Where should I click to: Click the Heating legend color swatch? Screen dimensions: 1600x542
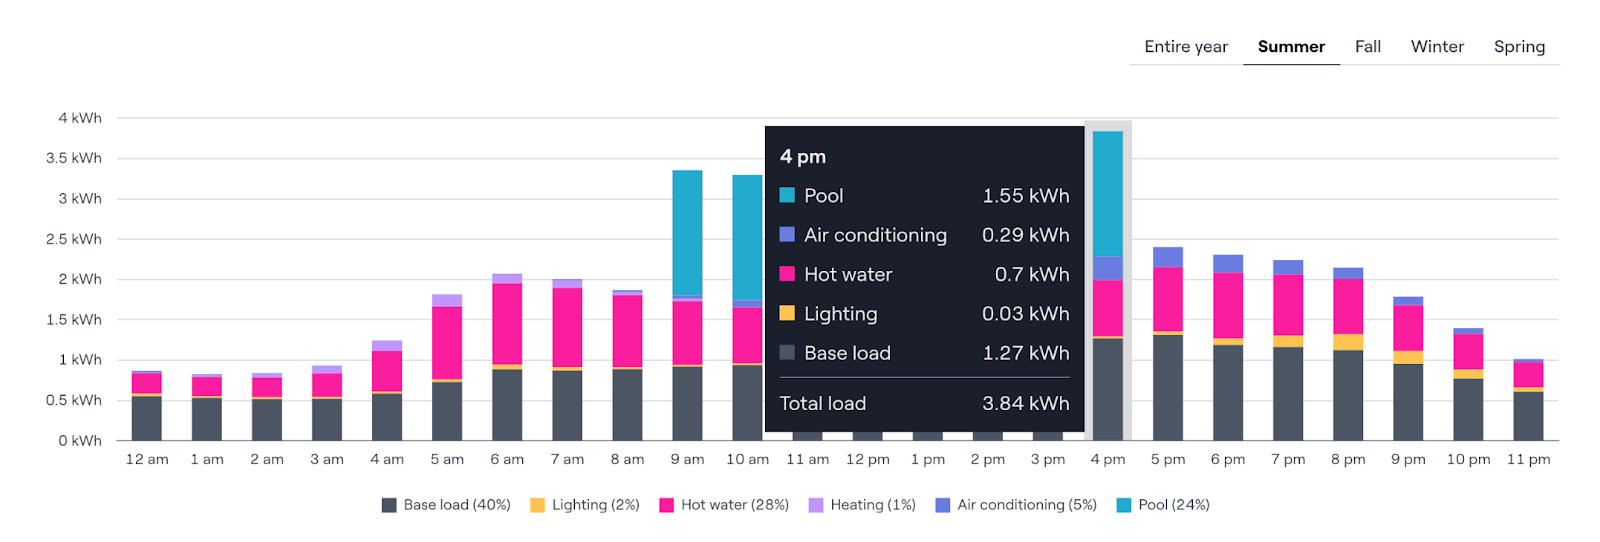pos(816,505)
